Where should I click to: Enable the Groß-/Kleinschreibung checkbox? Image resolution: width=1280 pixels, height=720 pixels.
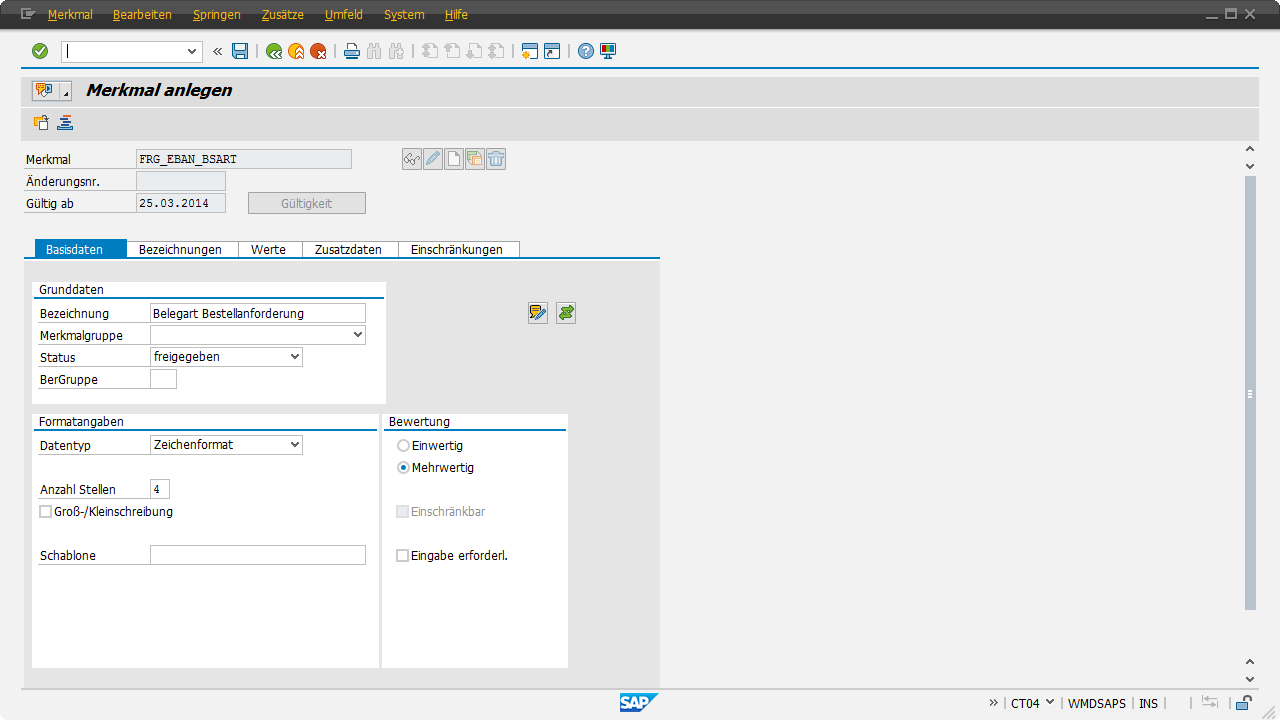pos(45,512)
